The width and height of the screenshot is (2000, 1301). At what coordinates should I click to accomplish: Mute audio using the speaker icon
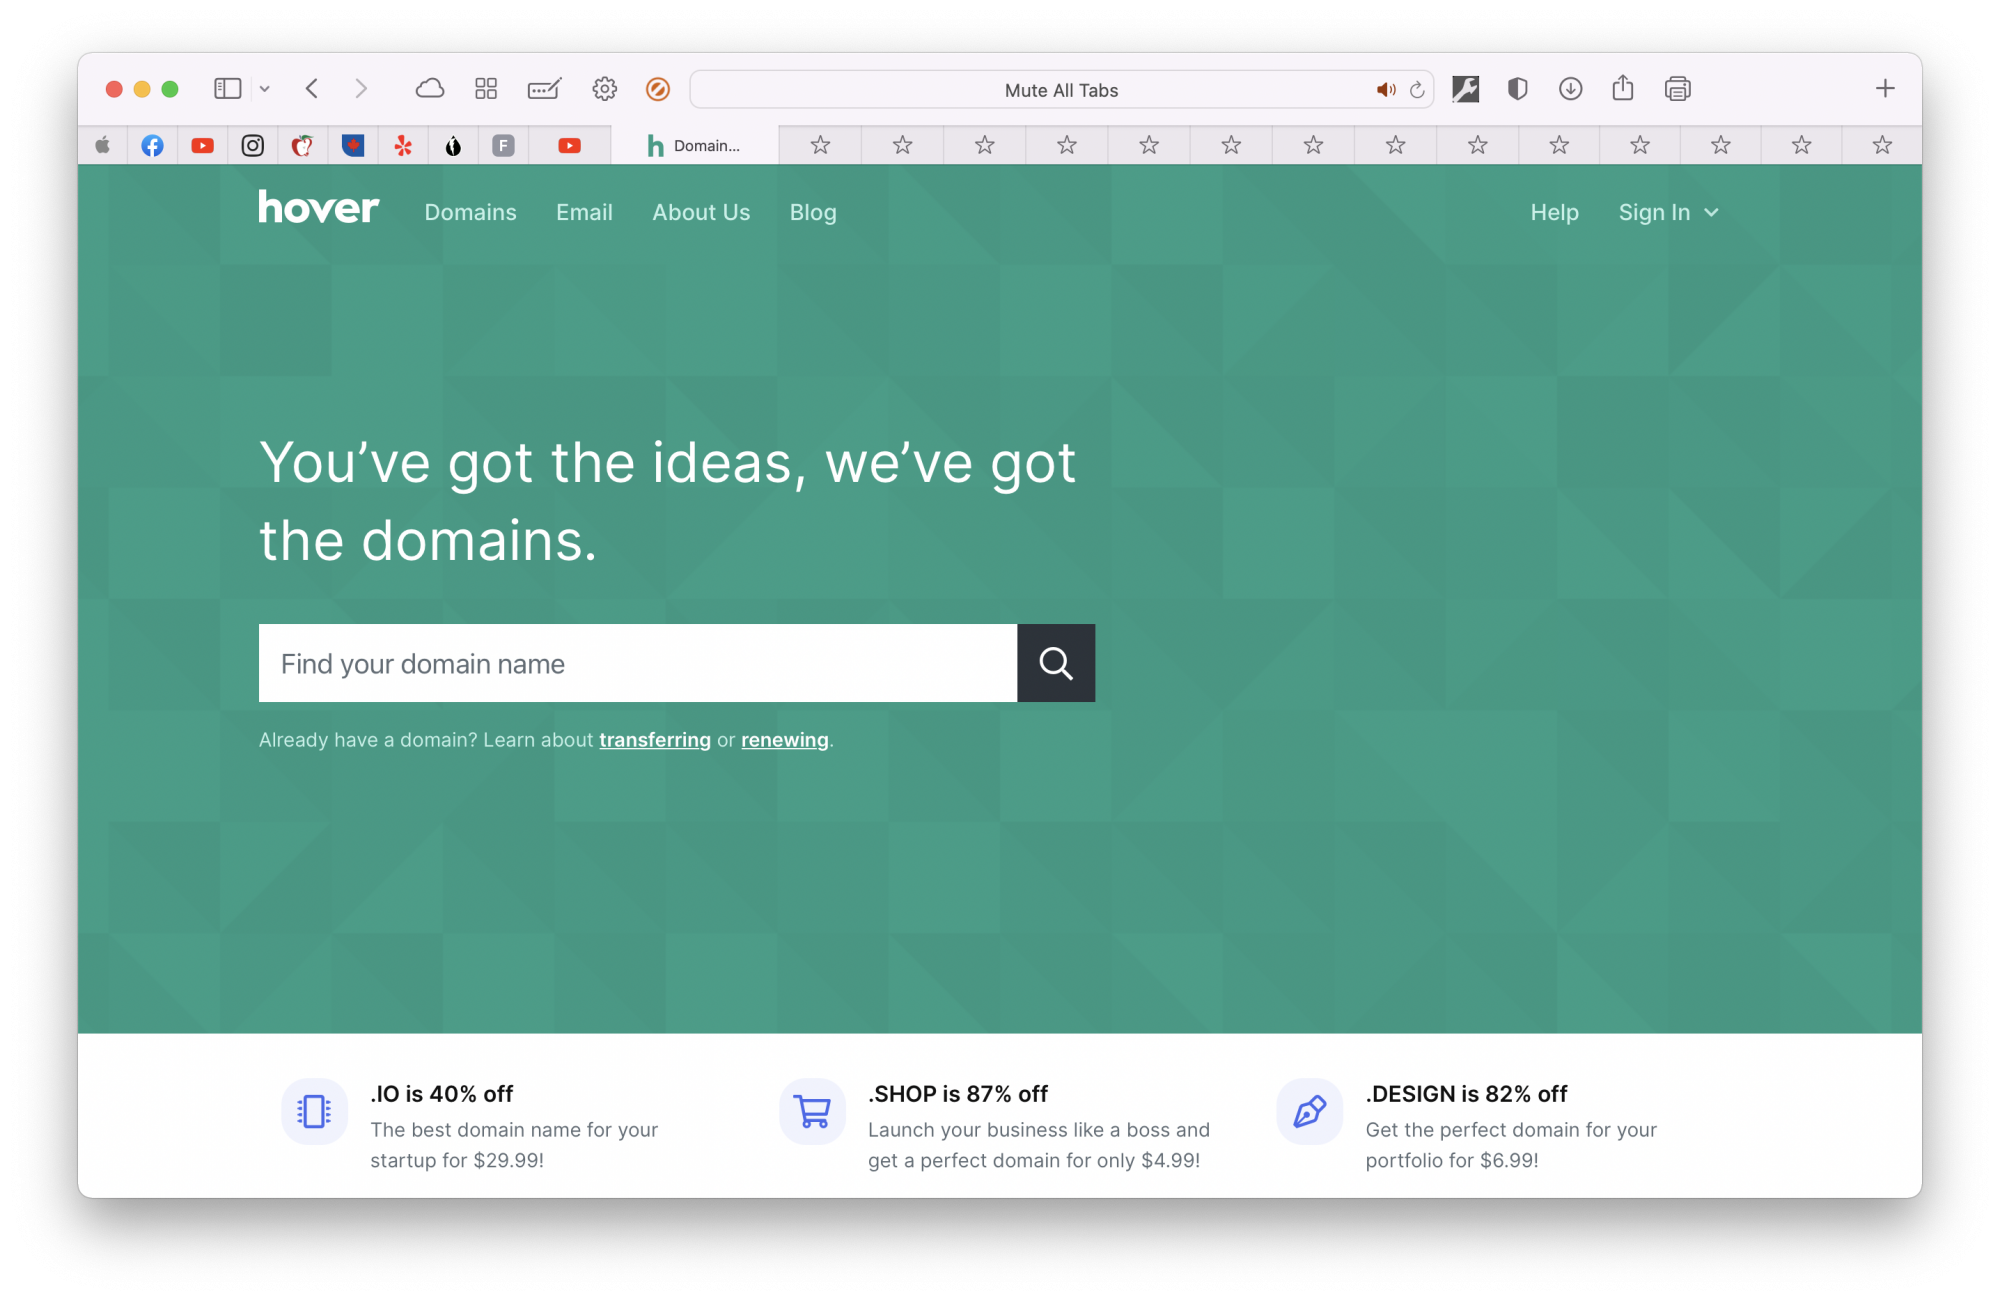(x=1385, y=90)
